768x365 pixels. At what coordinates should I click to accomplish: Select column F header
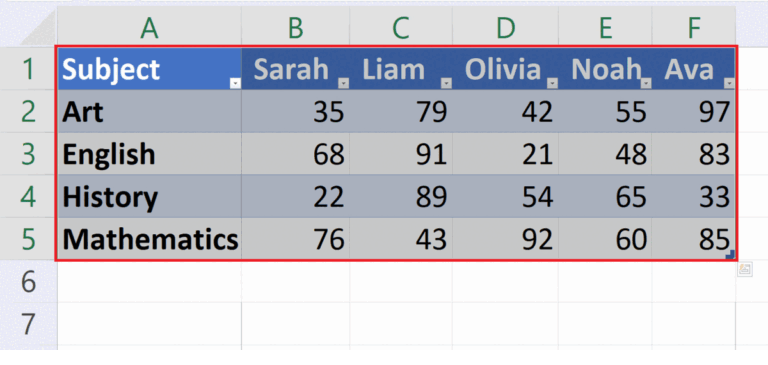click(694, 27)
